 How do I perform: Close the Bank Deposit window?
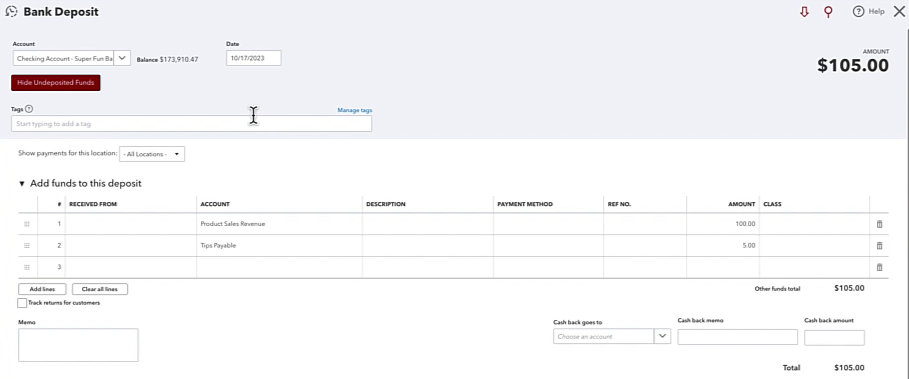(x=899, y=12)
